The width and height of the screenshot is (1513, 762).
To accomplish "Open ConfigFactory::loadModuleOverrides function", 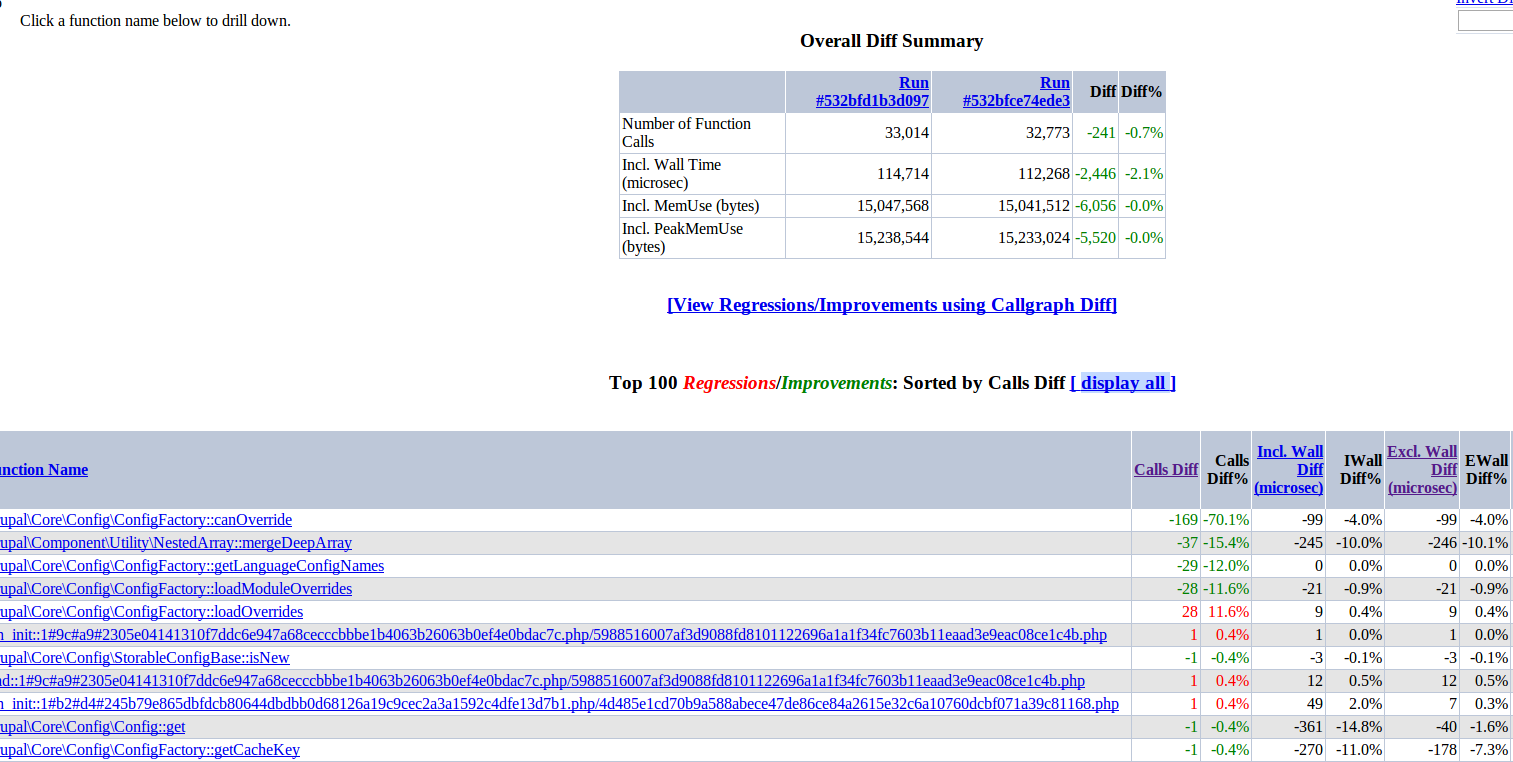I will [x=176, y=589].
